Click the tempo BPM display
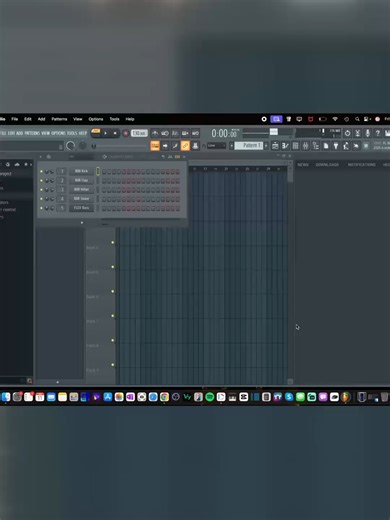 [x=139, y=133]
